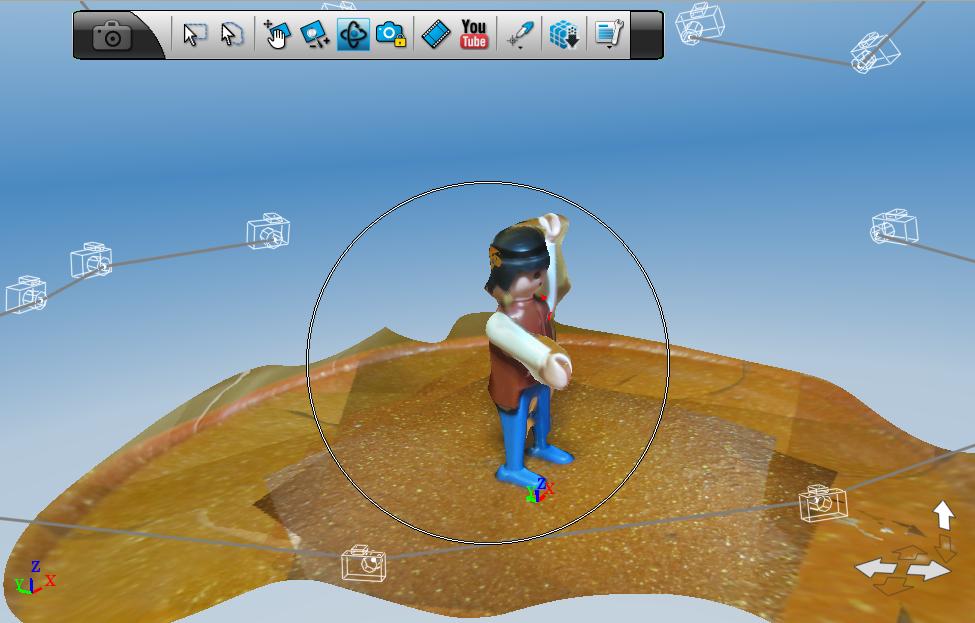Select the lasso selection tool
Viewport: 975px width, 623px height.
(x=232, y=34)
